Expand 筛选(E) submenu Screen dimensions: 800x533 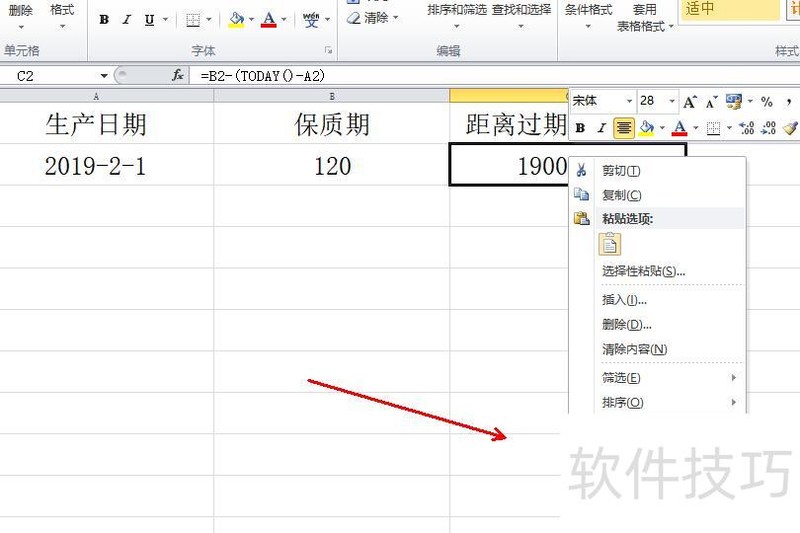pos(657,377)
